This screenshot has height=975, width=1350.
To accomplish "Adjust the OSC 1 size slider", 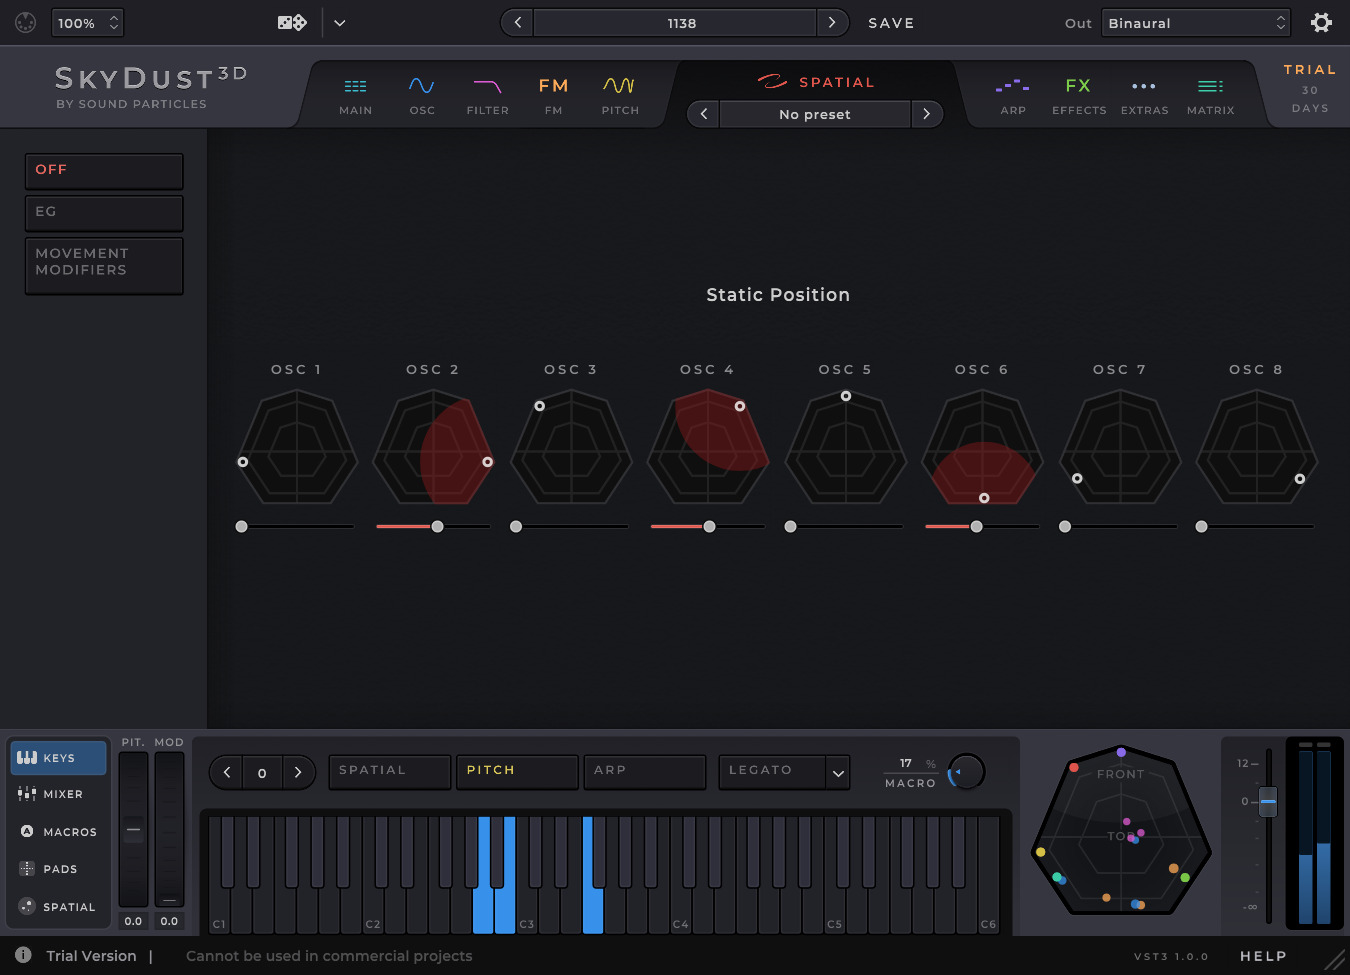I will point(296,526).
